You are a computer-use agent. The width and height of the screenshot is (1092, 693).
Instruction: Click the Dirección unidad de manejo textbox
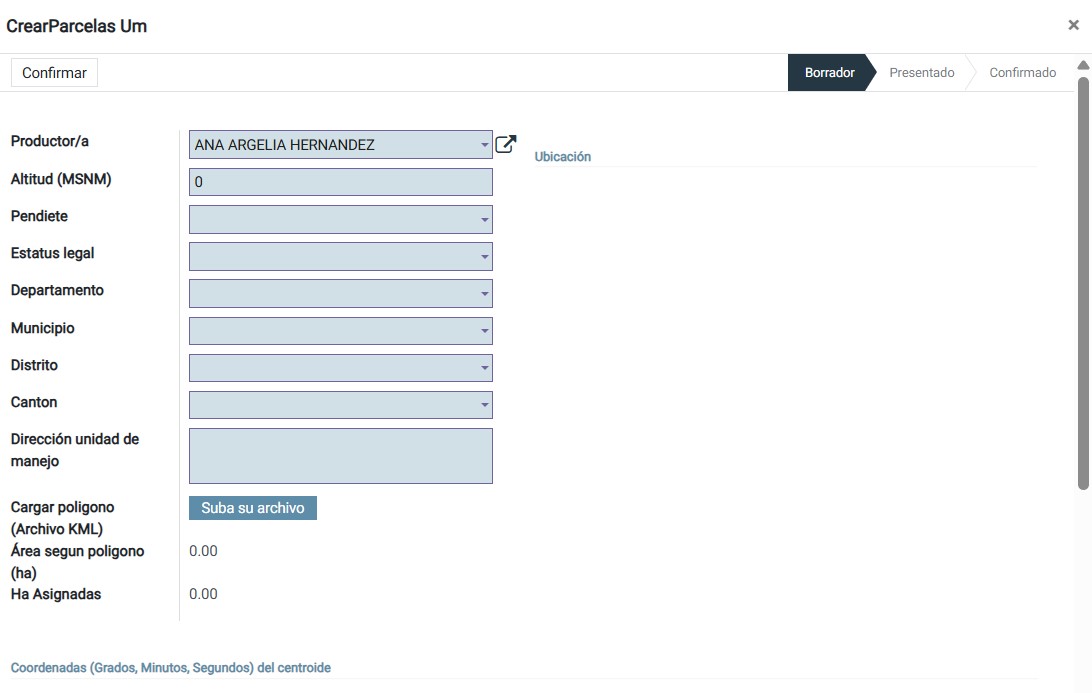pos(341,456)
